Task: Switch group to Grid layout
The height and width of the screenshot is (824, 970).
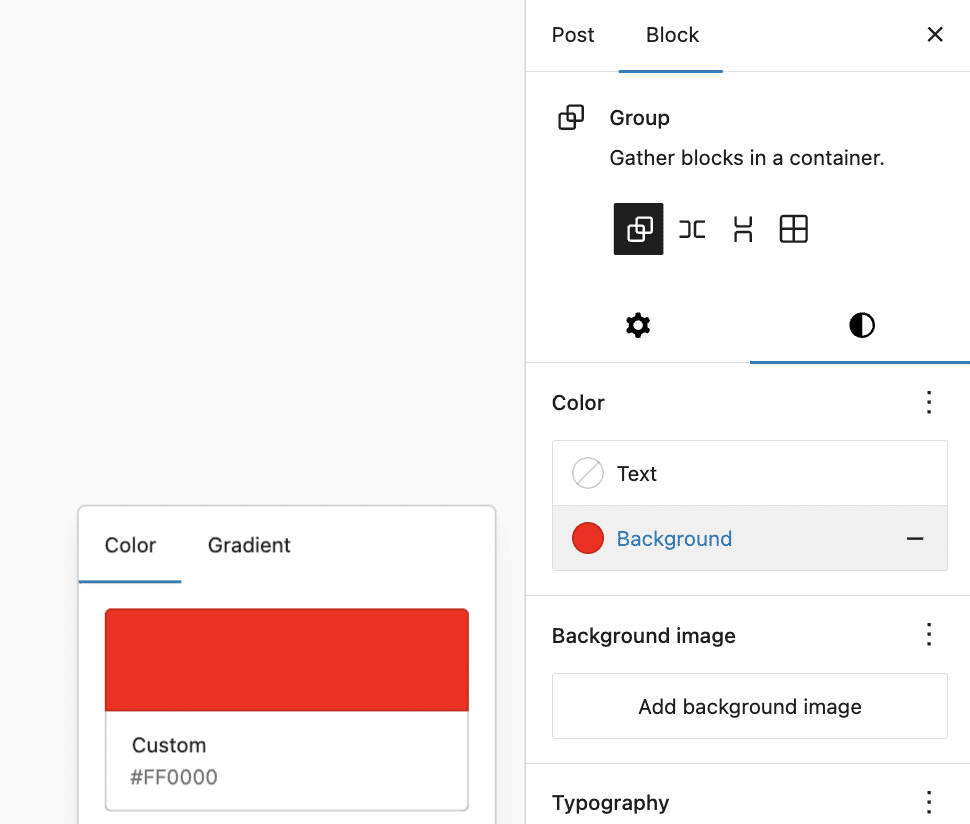Action: pyautogui.click(x=793, y=229)
